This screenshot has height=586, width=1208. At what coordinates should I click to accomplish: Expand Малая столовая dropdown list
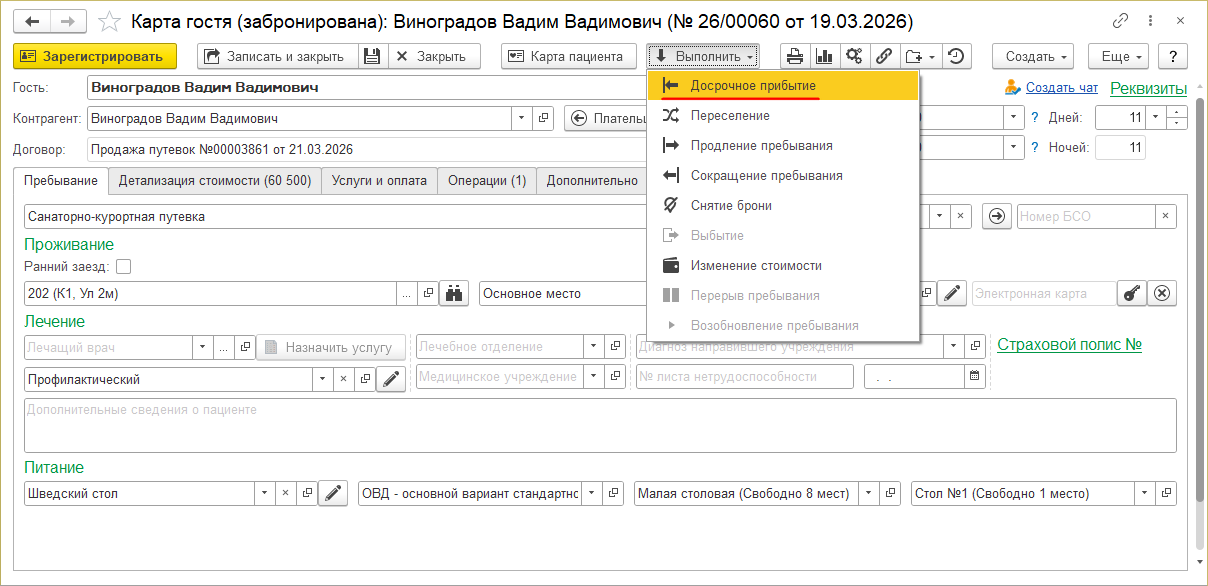866,493
